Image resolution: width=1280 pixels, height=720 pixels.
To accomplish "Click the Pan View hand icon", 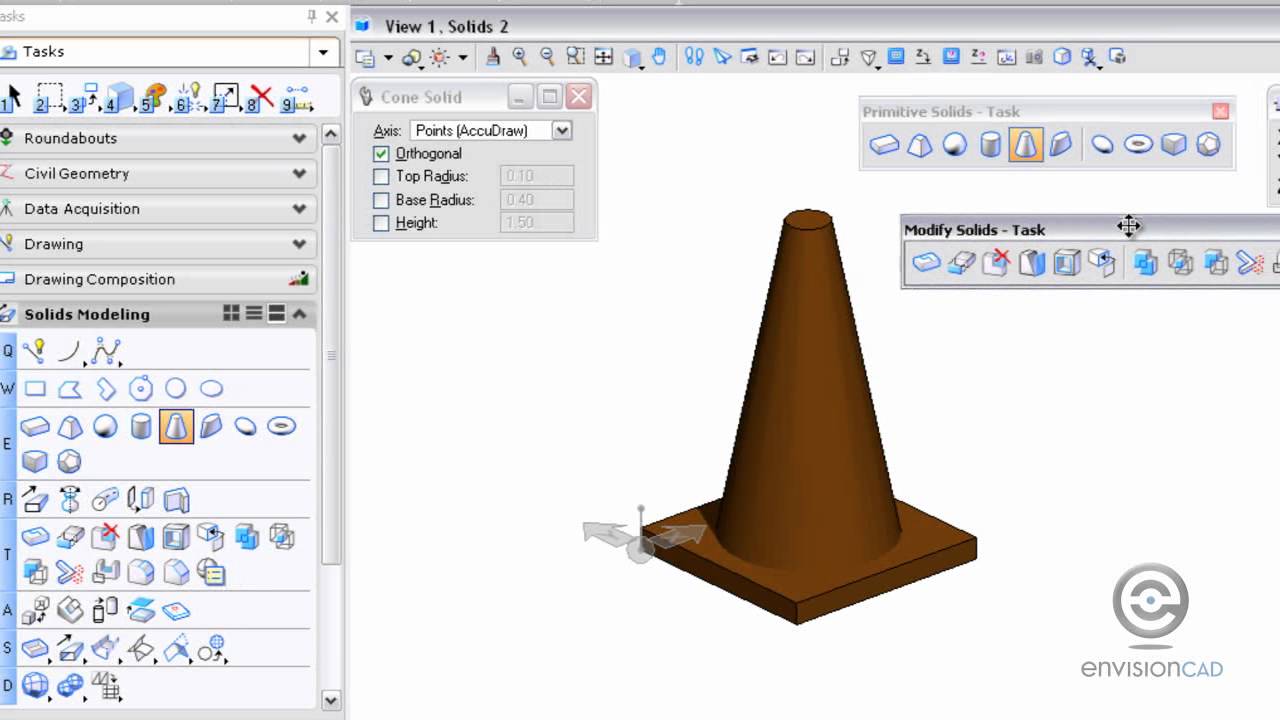I will 659,57.
